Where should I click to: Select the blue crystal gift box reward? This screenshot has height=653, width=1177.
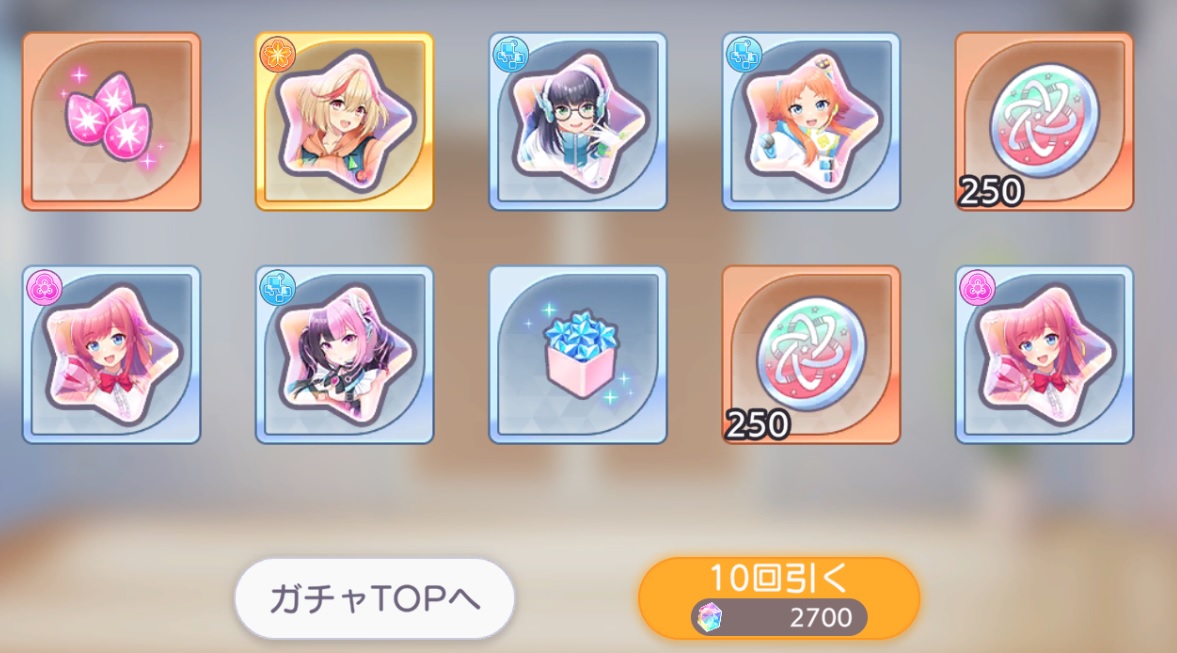[x=578, y=354]
